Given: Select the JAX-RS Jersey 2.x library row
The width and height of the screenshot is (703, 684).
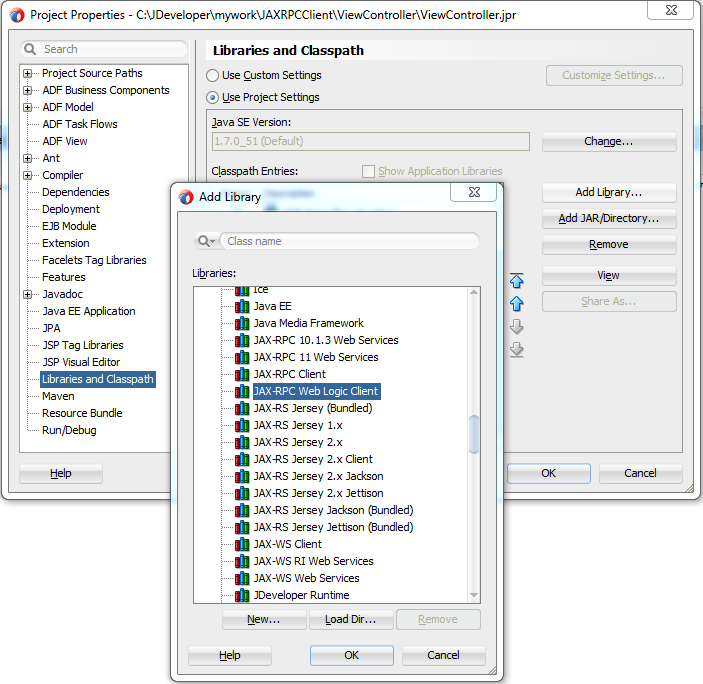Looking at the screenshot, I should pos(298,442).
